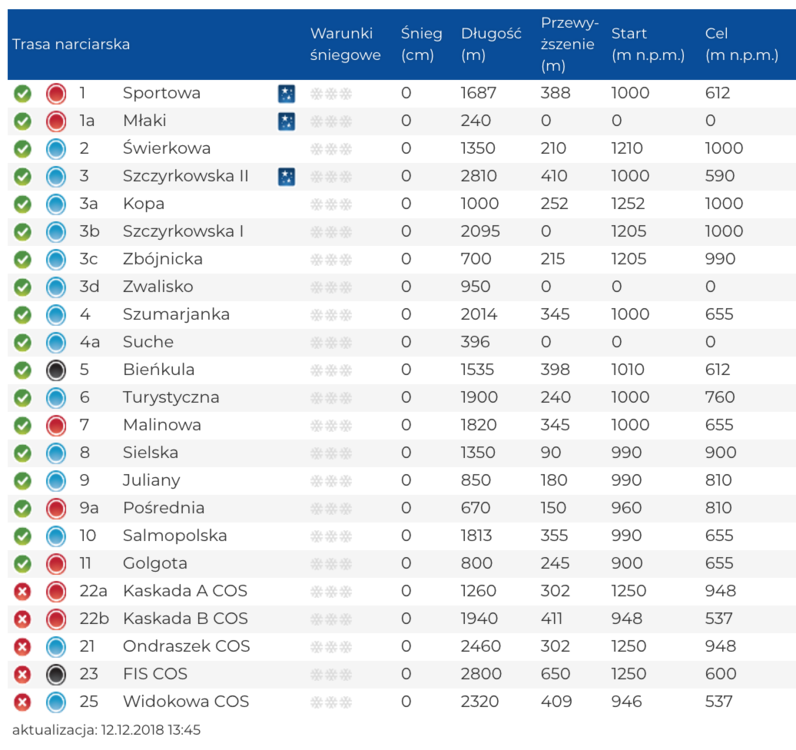Click the green check icon for Juliany
Viewport: 796px width, 750px height.
point(22,481)
